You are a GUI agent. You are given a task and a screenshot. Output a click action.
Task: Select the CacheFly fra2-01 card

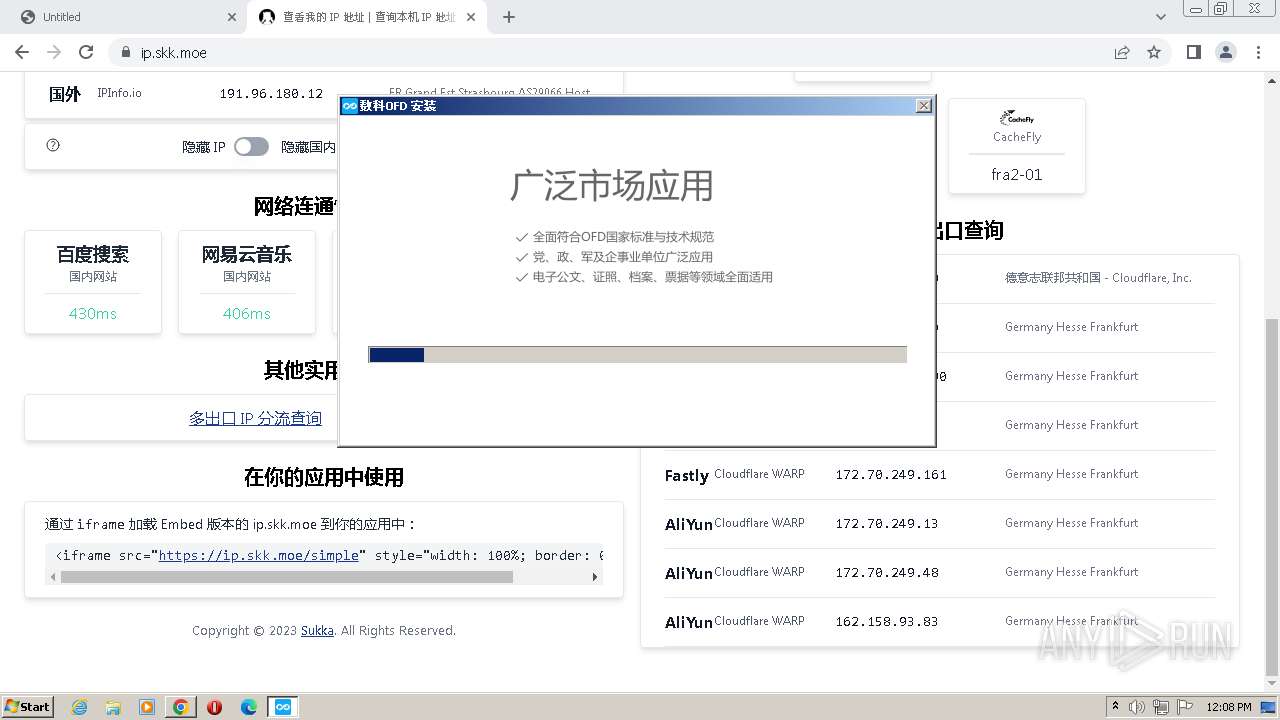pyautogui.click(x=1017, y=146)
